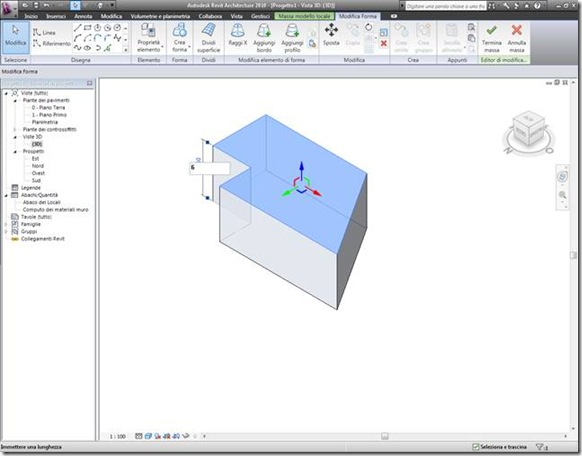The width and height of the screenshot is (582, 456).
Task: Open the quick access toolbar dropdown
Action: click(112, 6)
